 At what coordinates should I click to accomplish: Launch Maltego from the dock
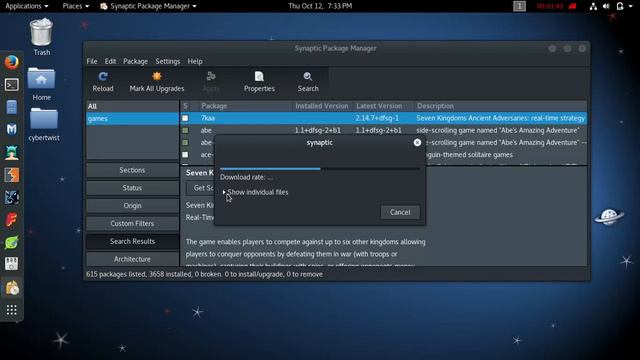click(11, 198)
